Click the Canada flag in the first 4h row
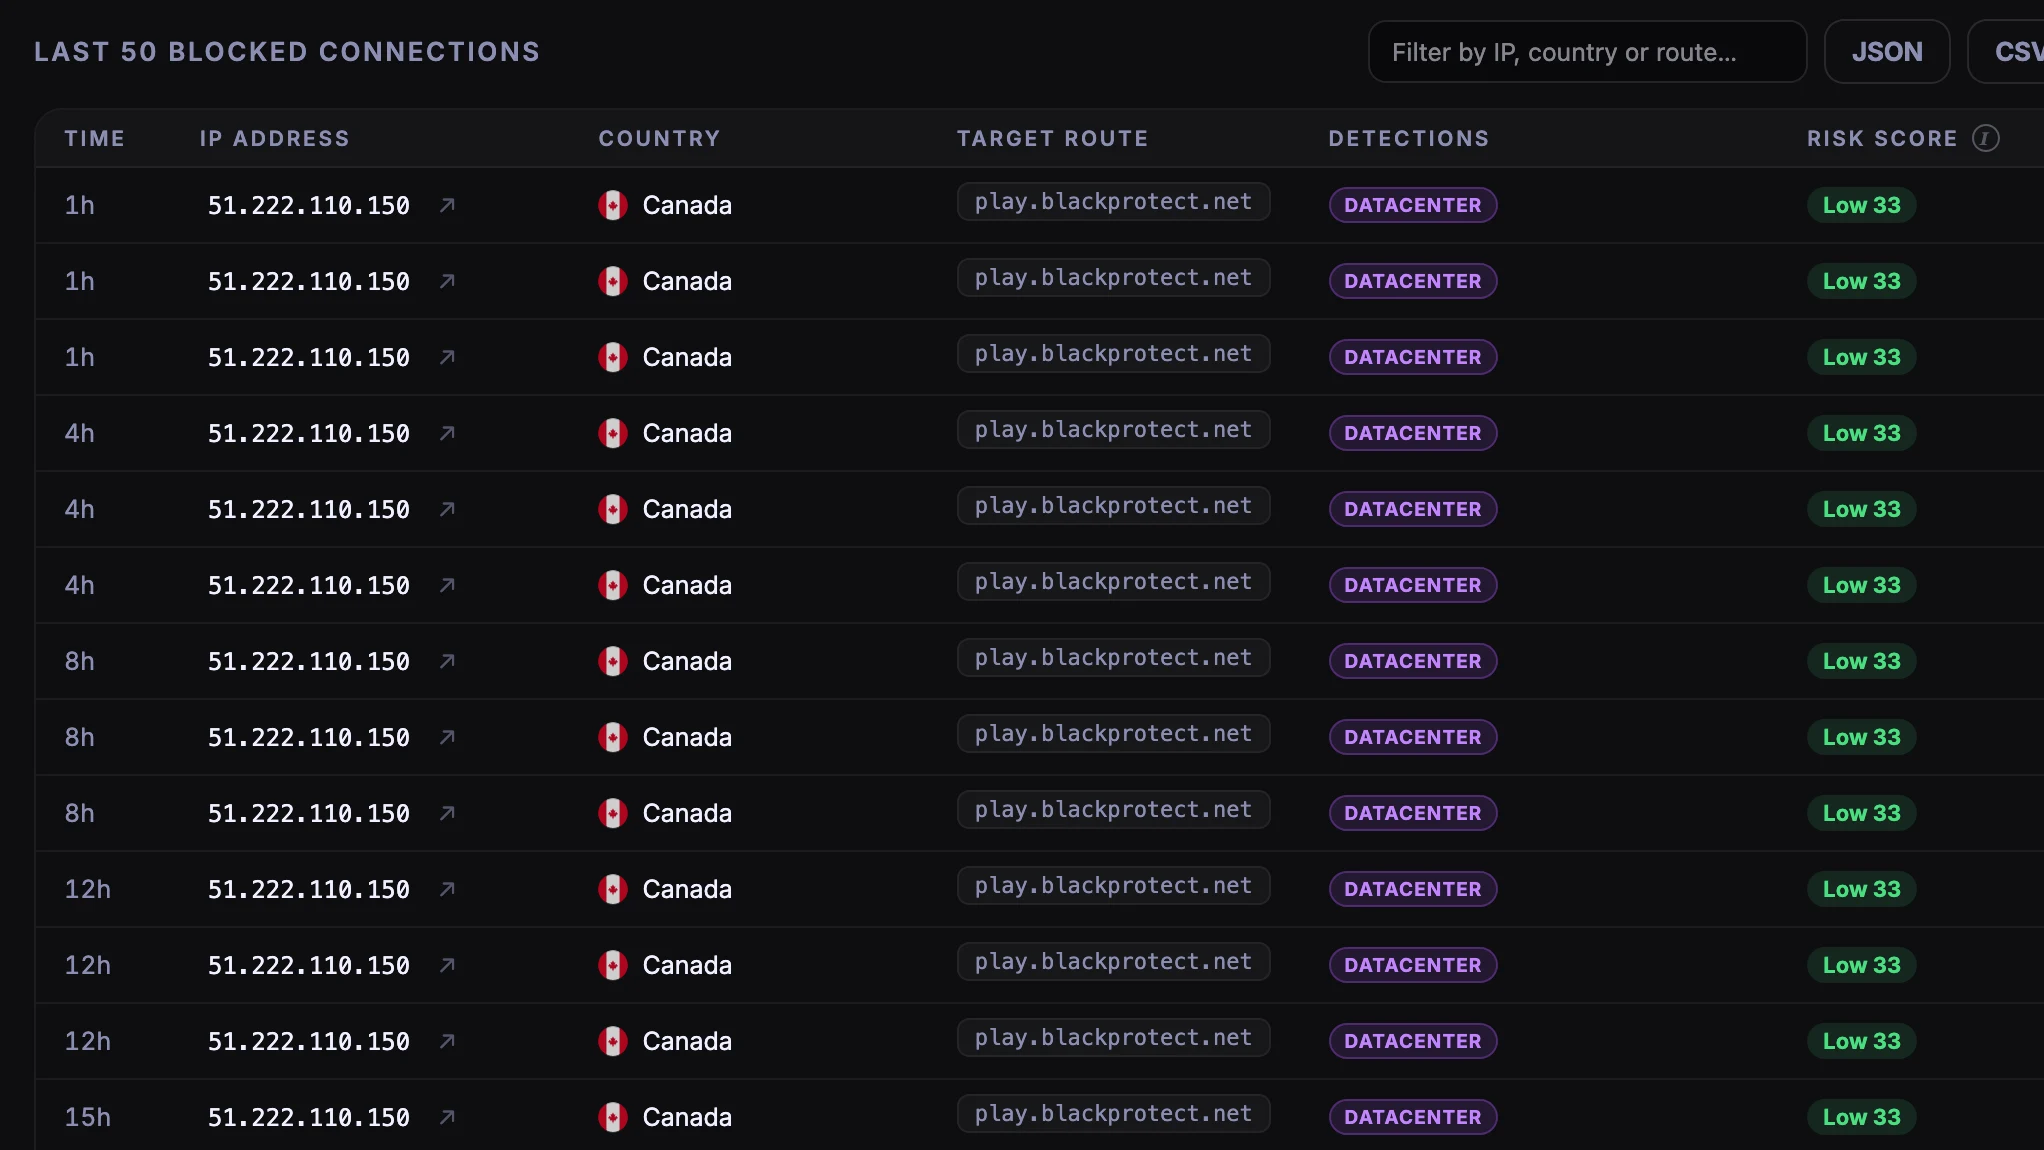 pyautogui.click(x=613, y=433)
